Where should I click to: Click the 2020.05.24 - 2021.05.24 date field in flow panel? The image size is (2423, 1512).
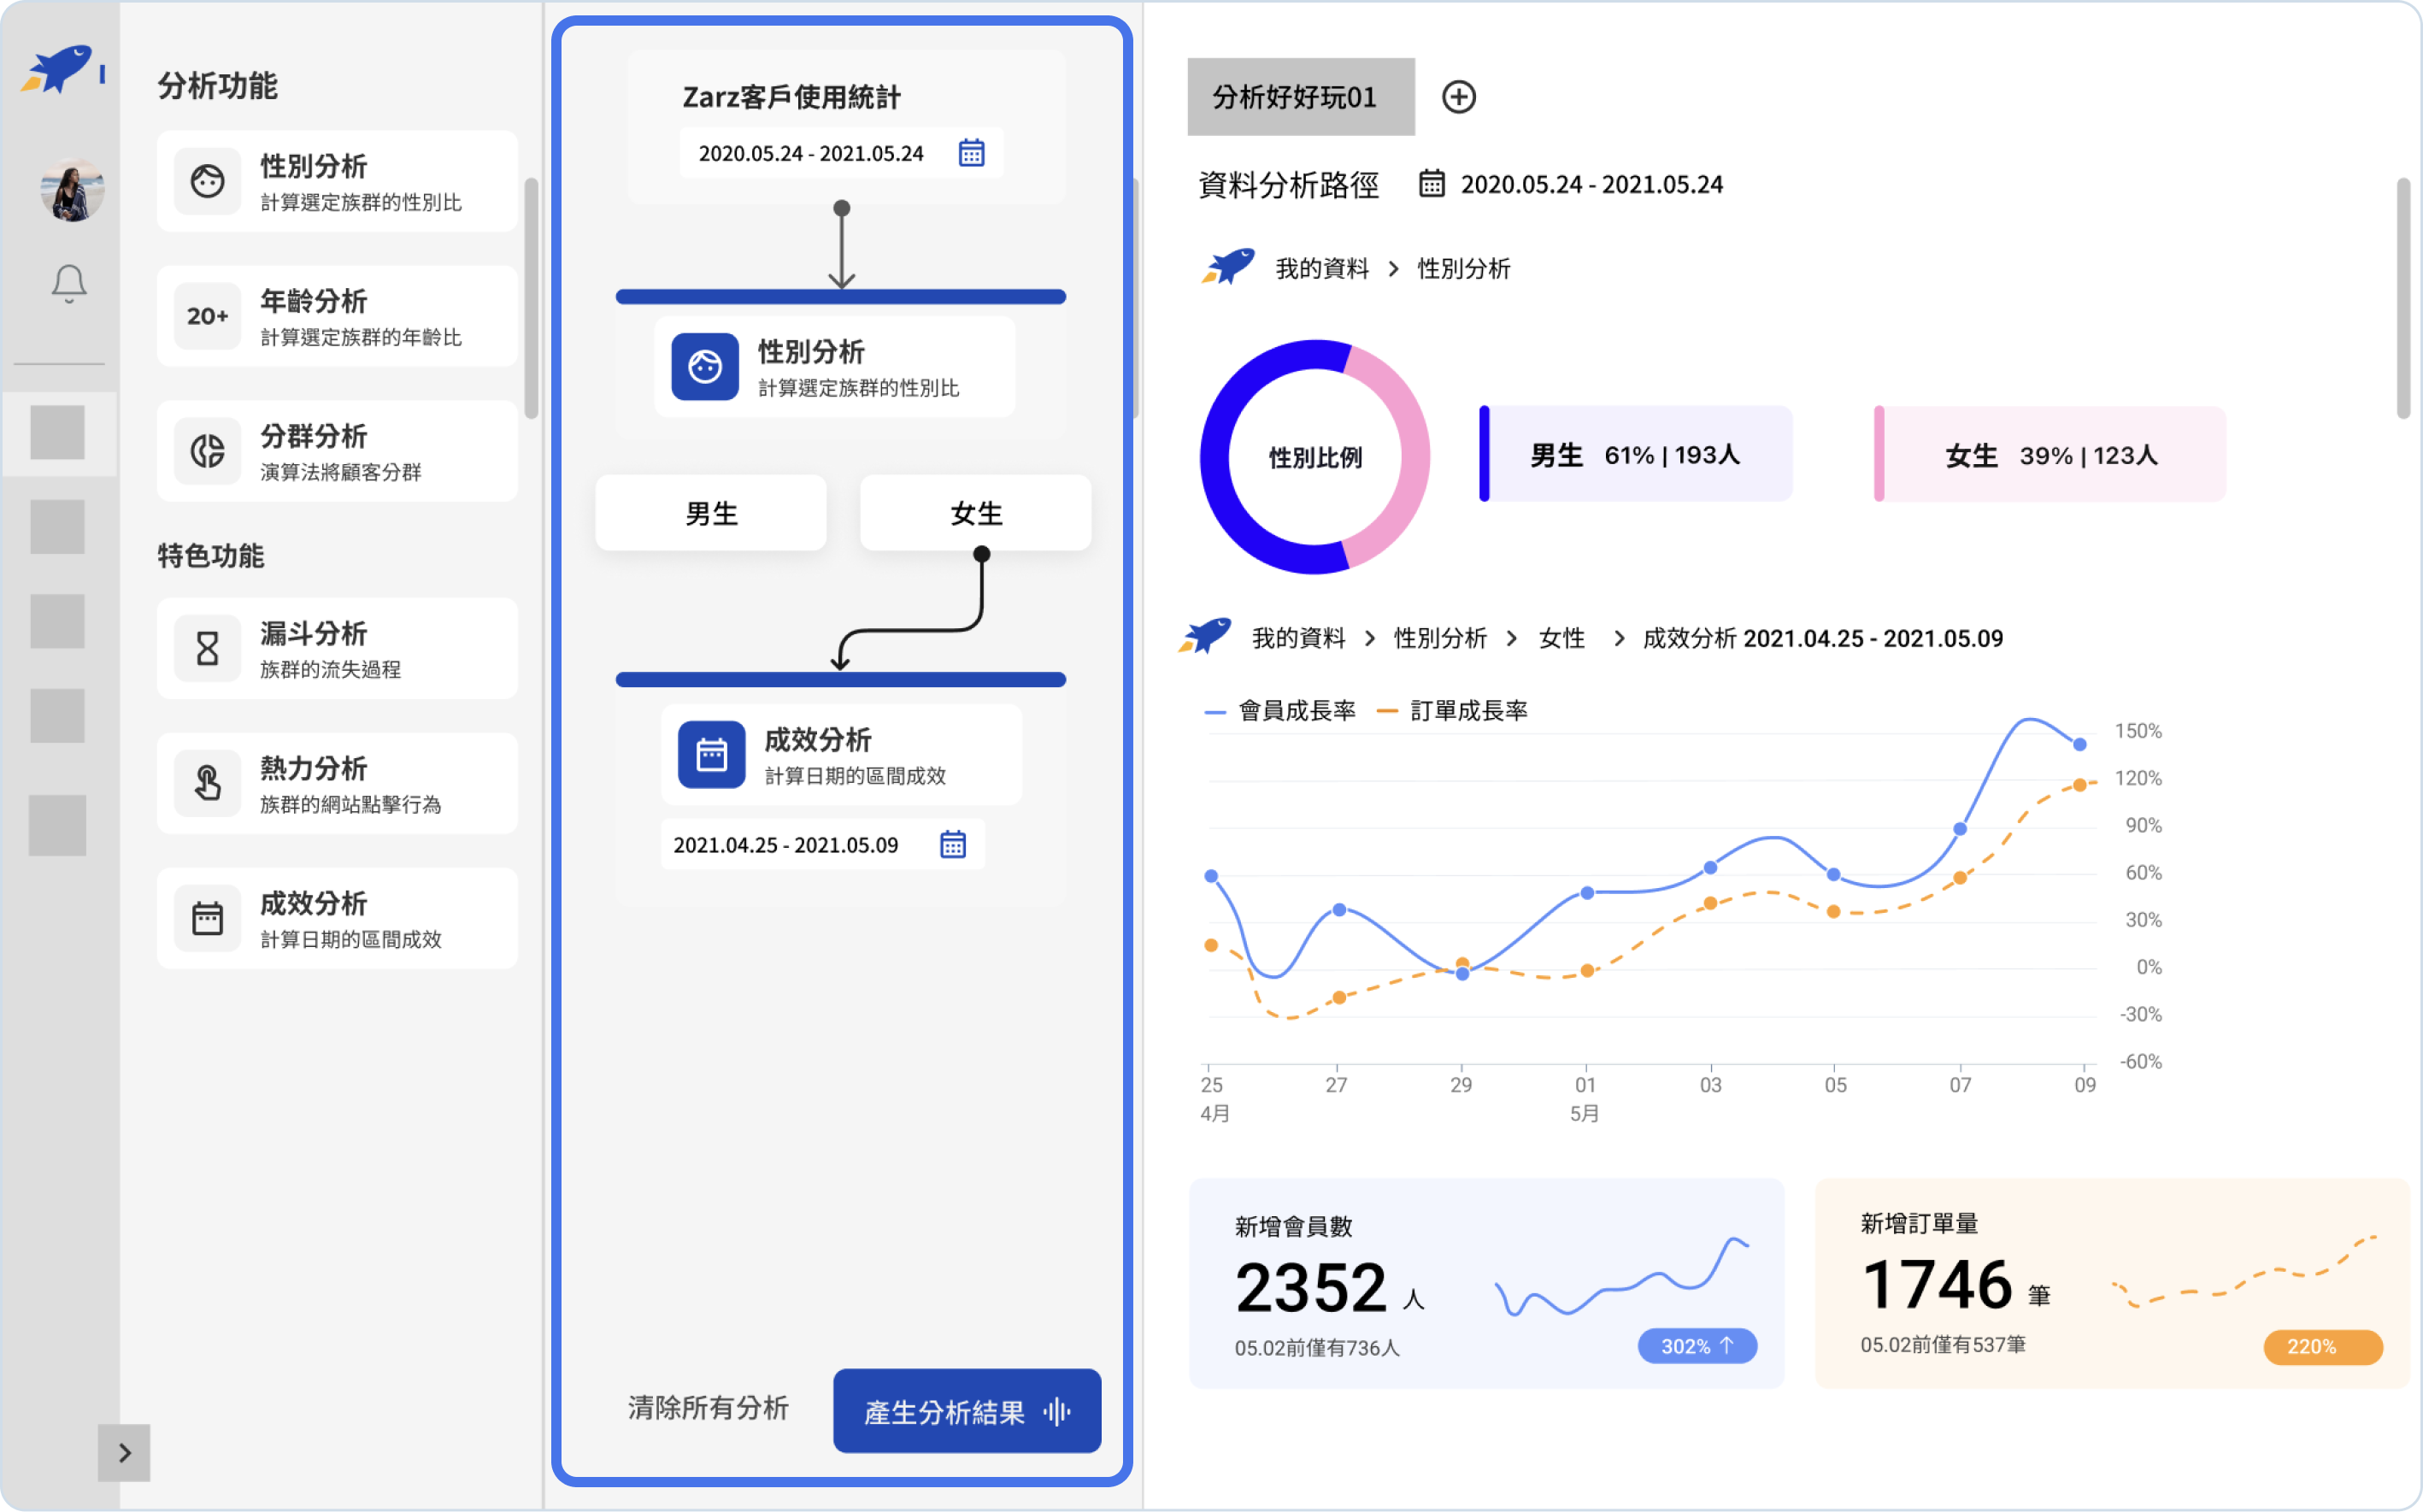(841, 153)
